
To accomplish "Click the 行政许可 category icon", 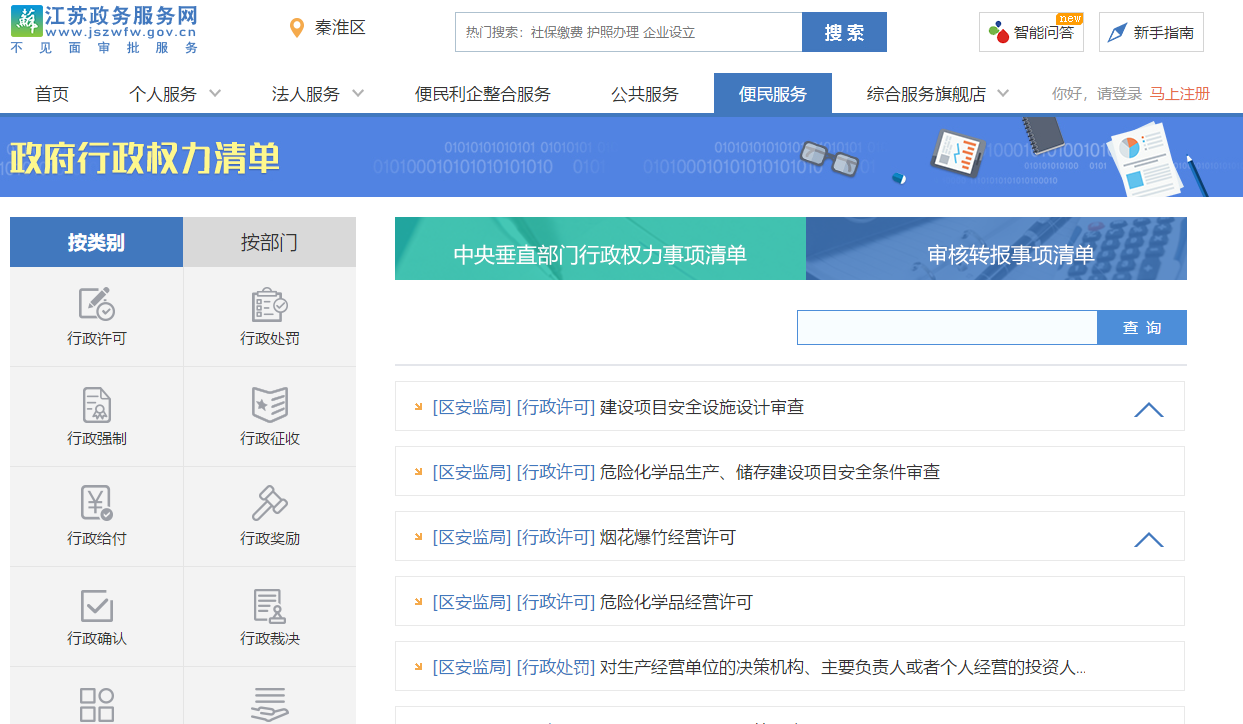I will (97, 304).
